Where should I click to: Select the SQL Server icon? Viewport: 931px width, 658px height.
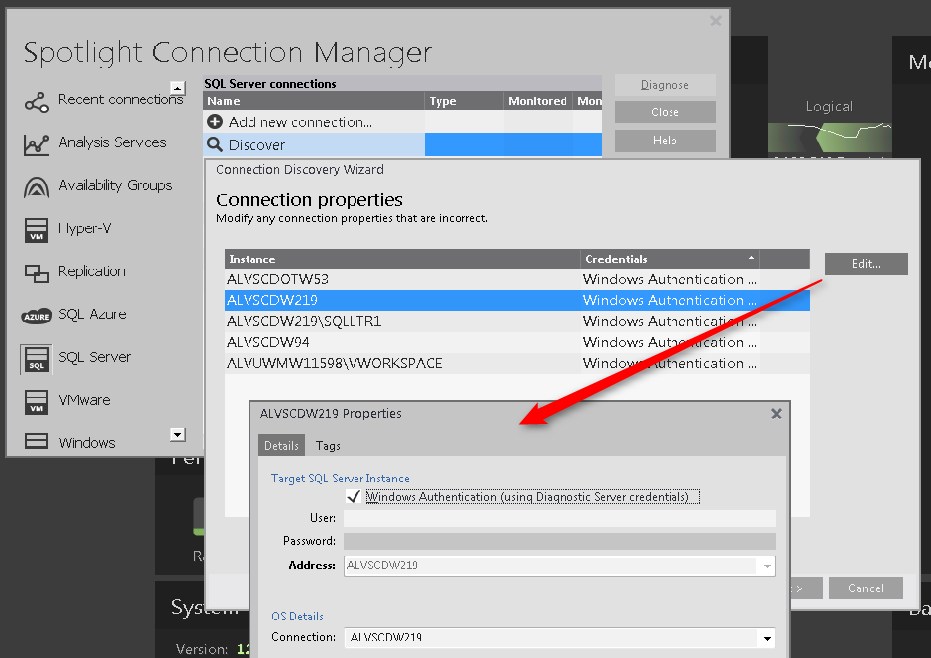[37, 359]
